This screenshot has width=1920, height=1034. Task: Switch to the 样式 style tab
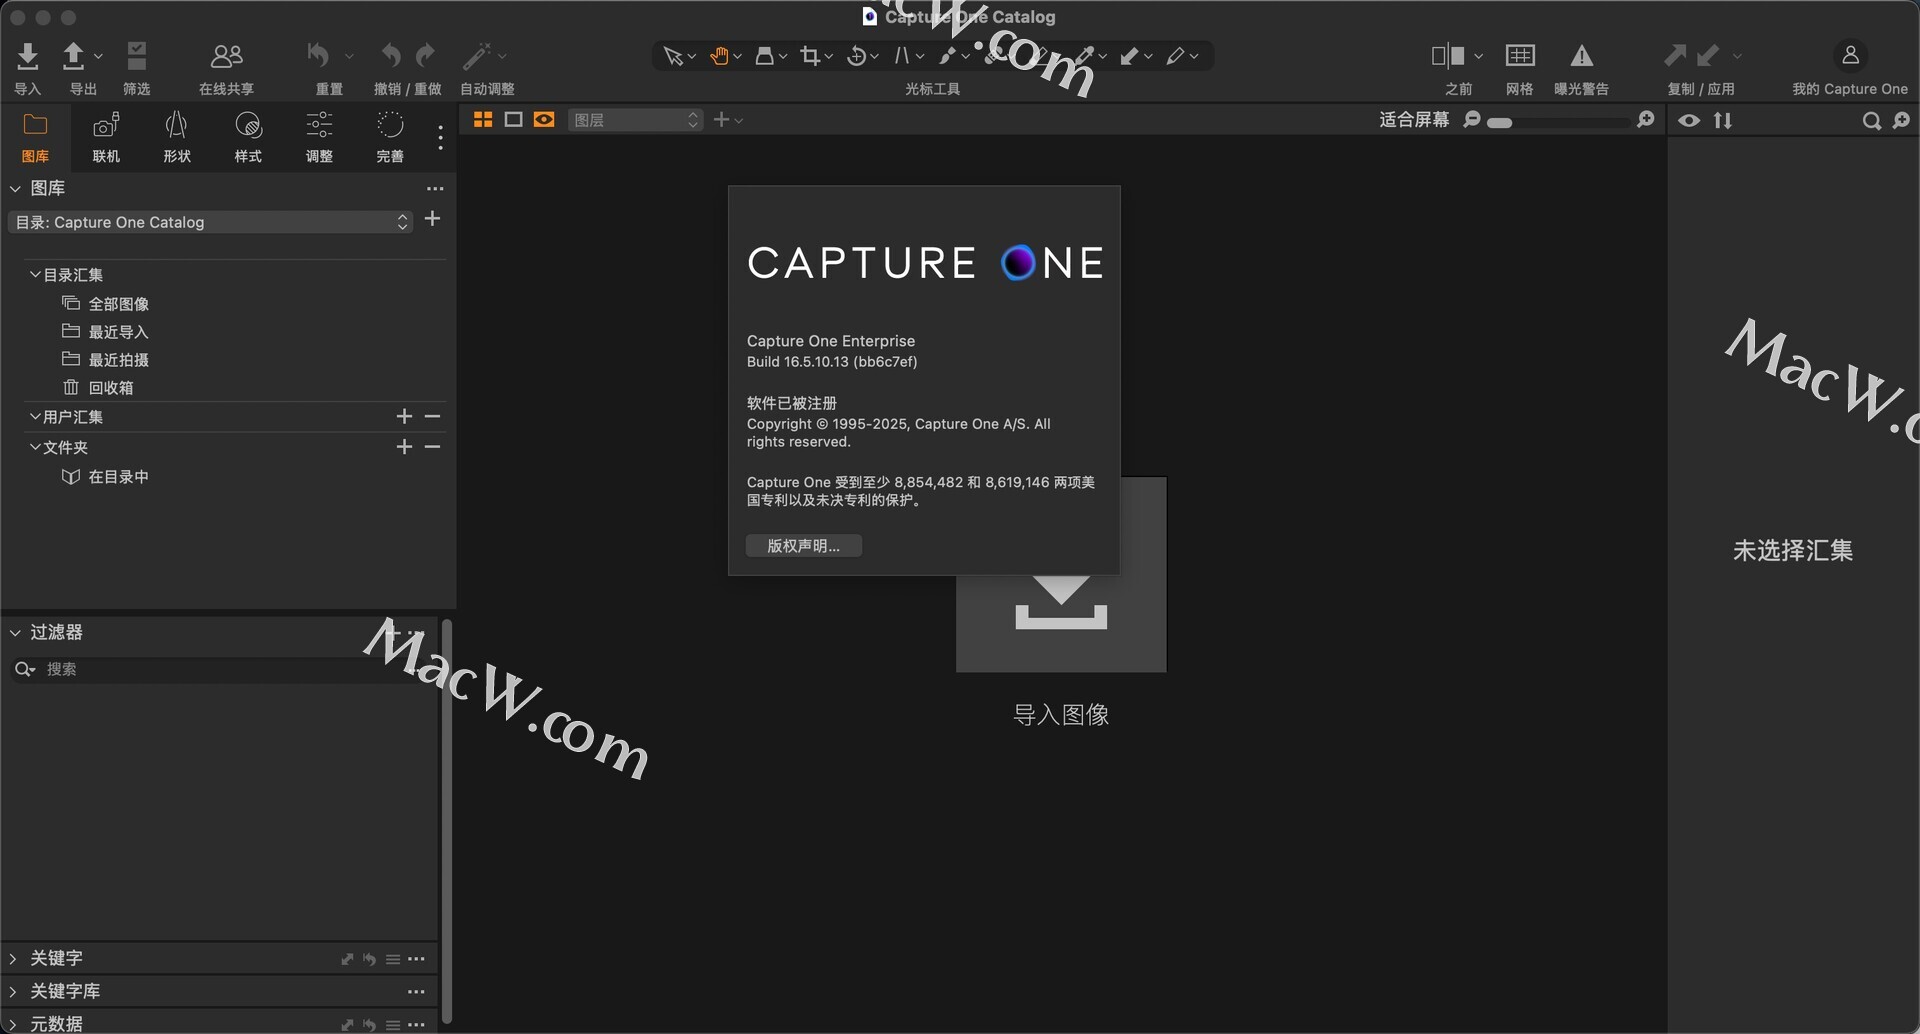[x=248, y=137]
